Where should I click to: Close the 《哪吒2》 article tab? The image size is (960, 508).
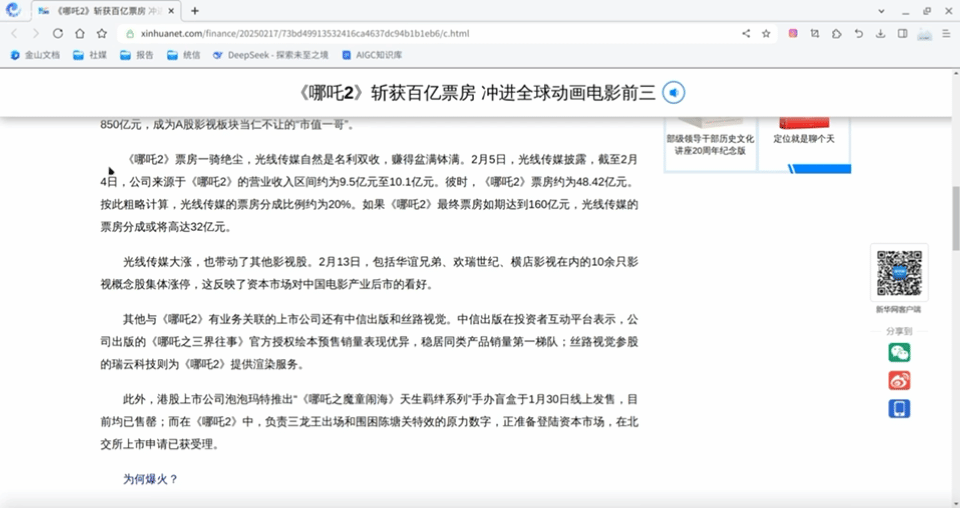click(x=171, y=10)
